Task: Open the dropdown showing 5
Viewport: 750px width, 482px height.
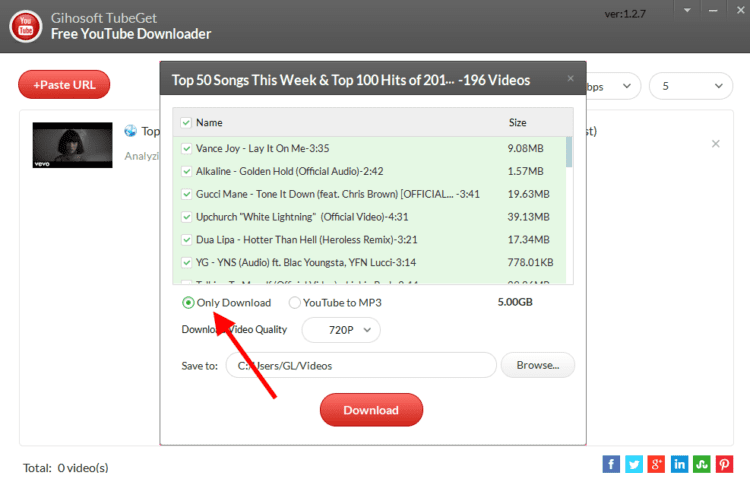Action: click(x=691, y=86)
